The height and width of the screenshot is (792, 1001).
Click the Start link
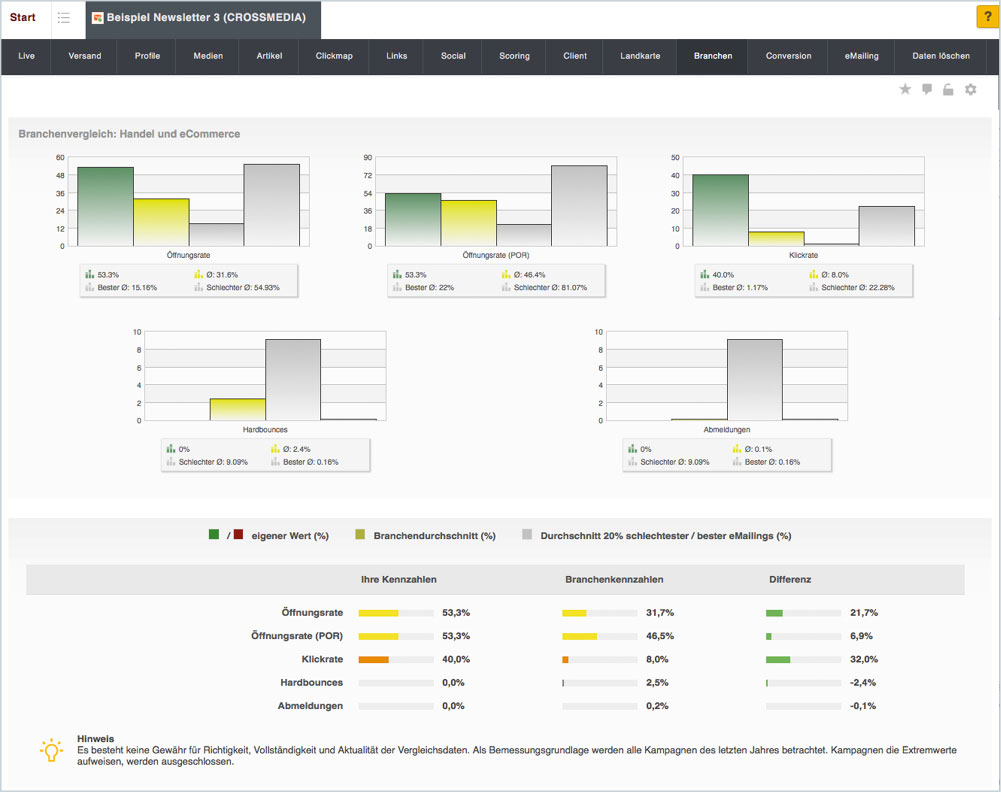[x=23, y=18]
